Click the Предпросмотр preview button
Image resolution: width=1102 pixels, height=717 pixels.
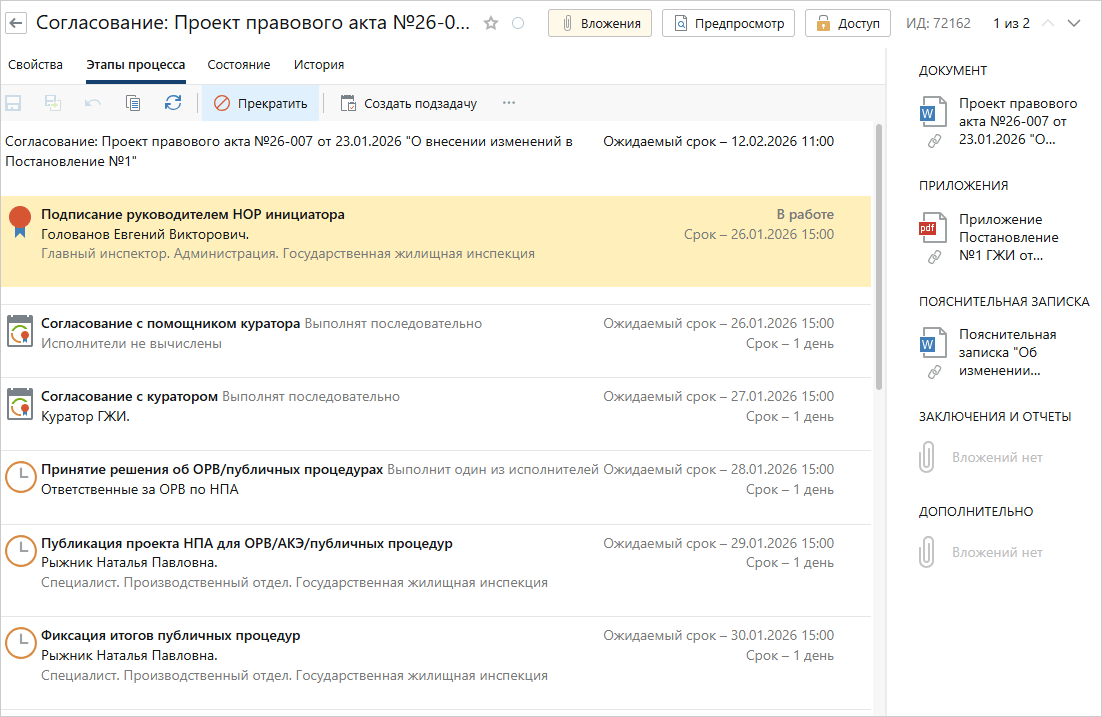[728, 23]
